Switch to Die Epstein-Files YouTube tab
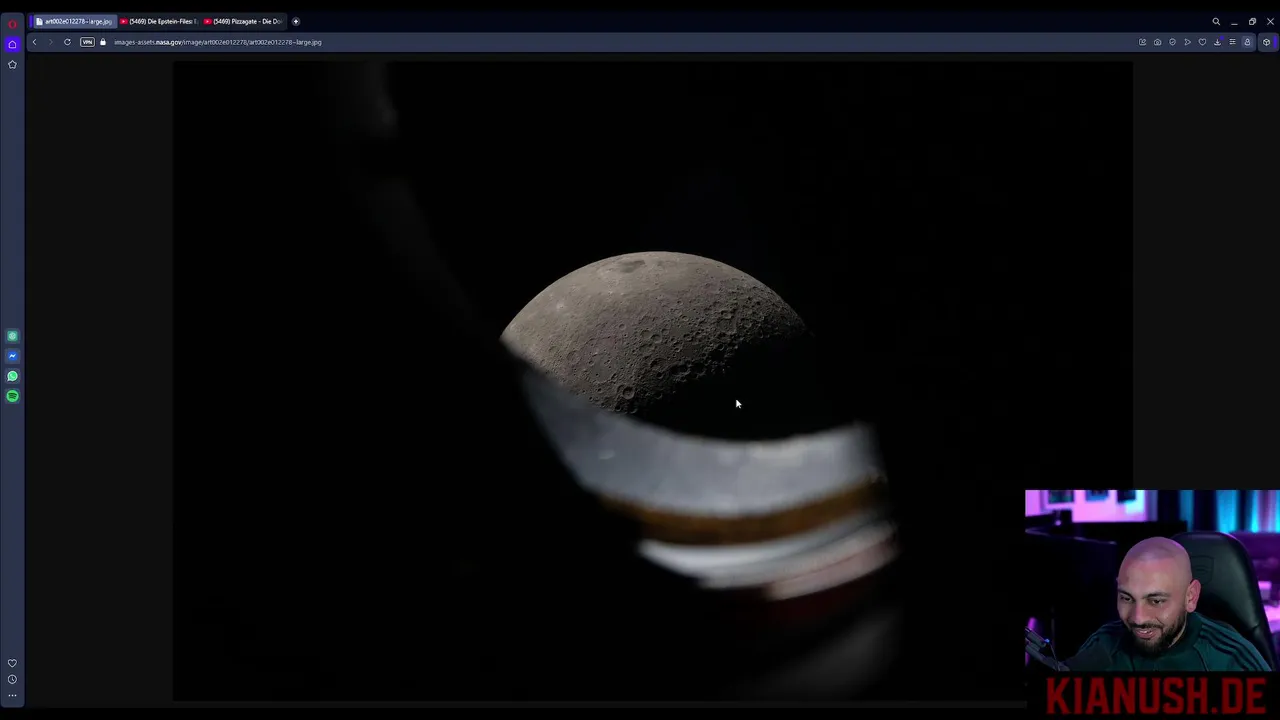The width and height of the screenshot is (1280, 720). click(158, 21)
